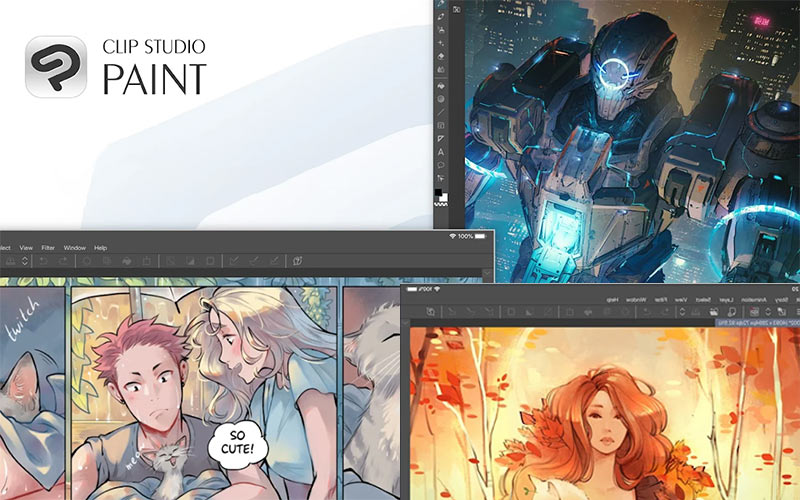800x500 pixels.
Task: Click Redo in comic window command bar
Action: [64, 261]
